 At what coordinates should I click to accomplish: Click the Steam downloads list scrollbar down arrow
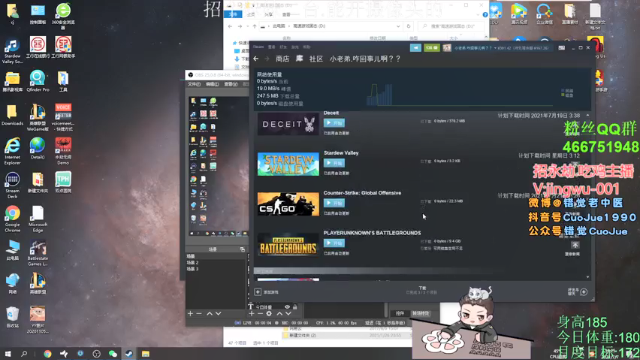point(588,277)
